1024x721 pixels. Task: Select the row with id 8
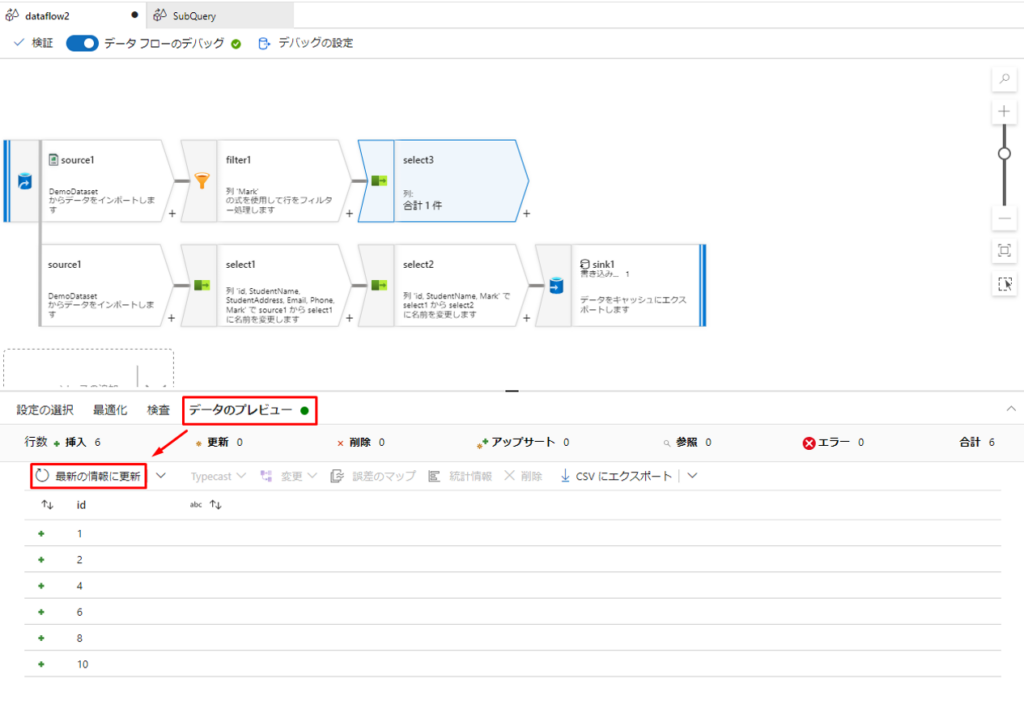[513, 638]
